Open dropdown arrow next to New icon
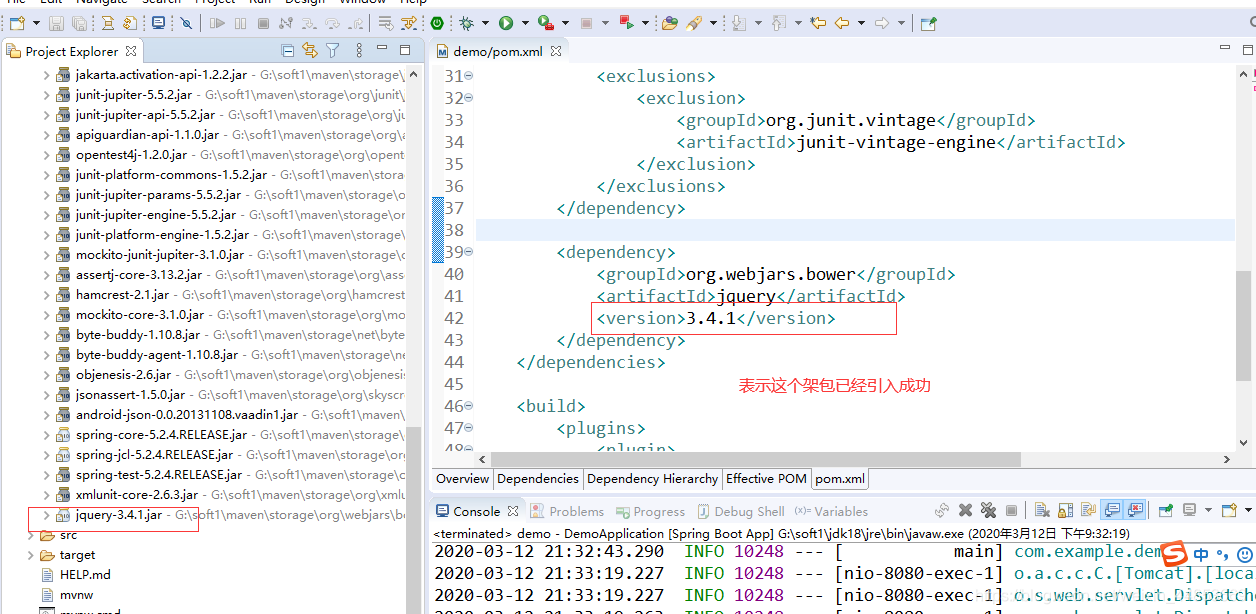The height and width of the screenshot is (614, 1256). pos(36,23)
